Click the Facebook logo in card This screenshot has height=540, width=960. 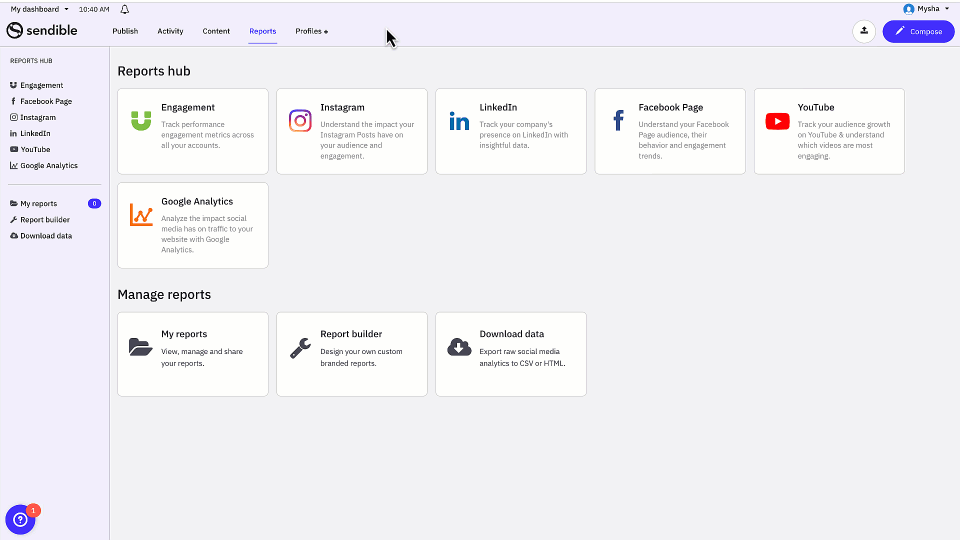(x=618, y=121)
